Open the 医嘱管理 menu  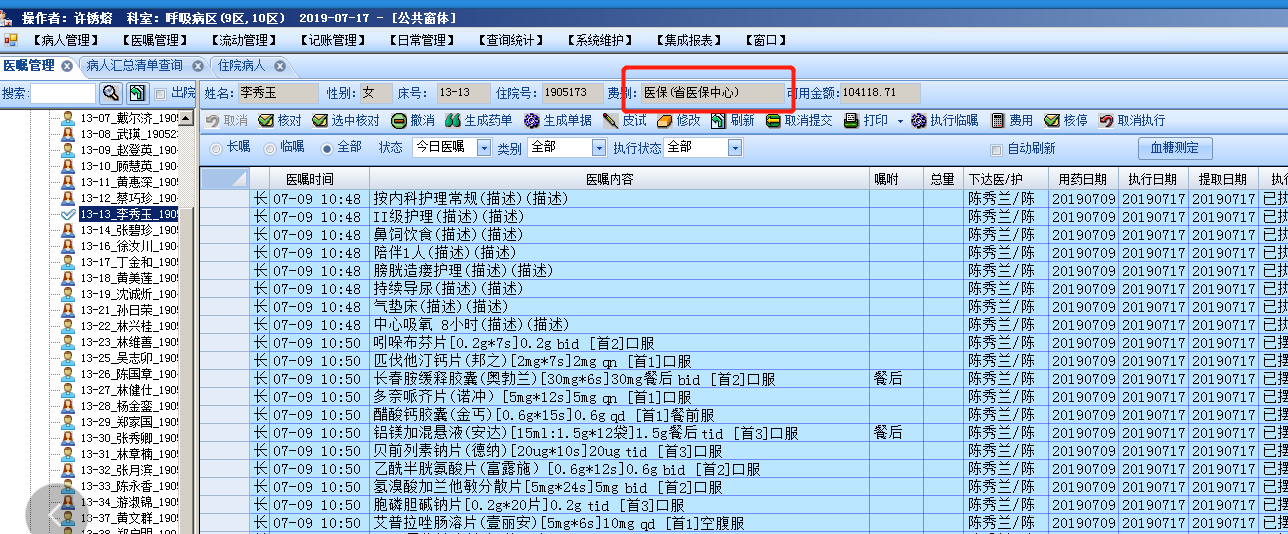coord(154,40)
